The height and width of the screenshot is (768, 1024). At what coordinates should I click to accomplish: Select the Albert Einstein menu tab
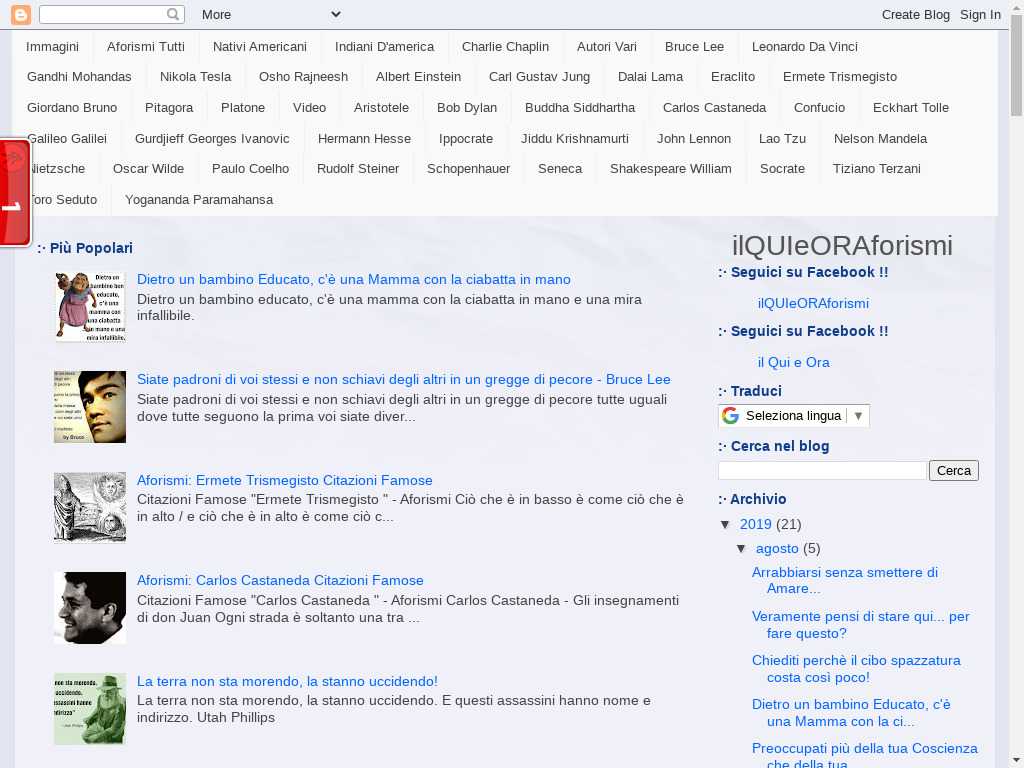[x=418, y=77]
